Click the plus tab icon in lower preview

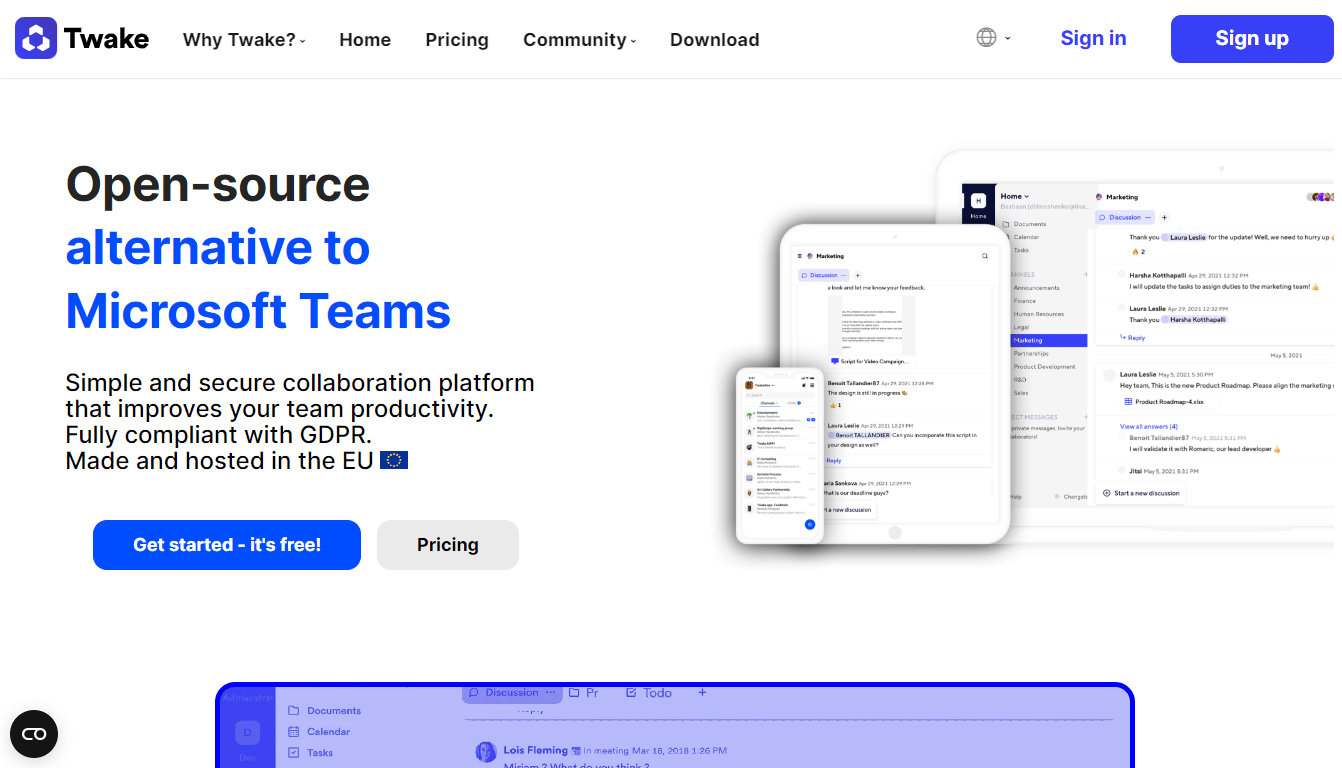[702, 692]
